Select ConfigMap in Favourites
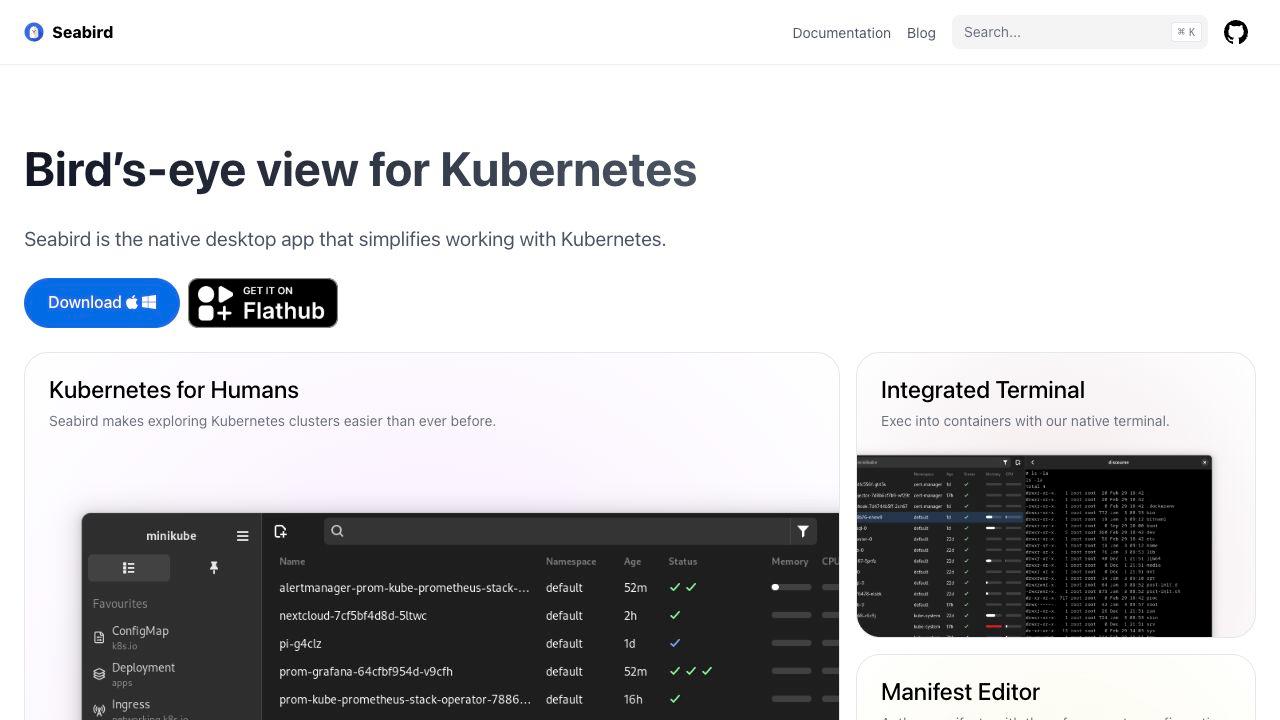 click(x=140, y=638)
